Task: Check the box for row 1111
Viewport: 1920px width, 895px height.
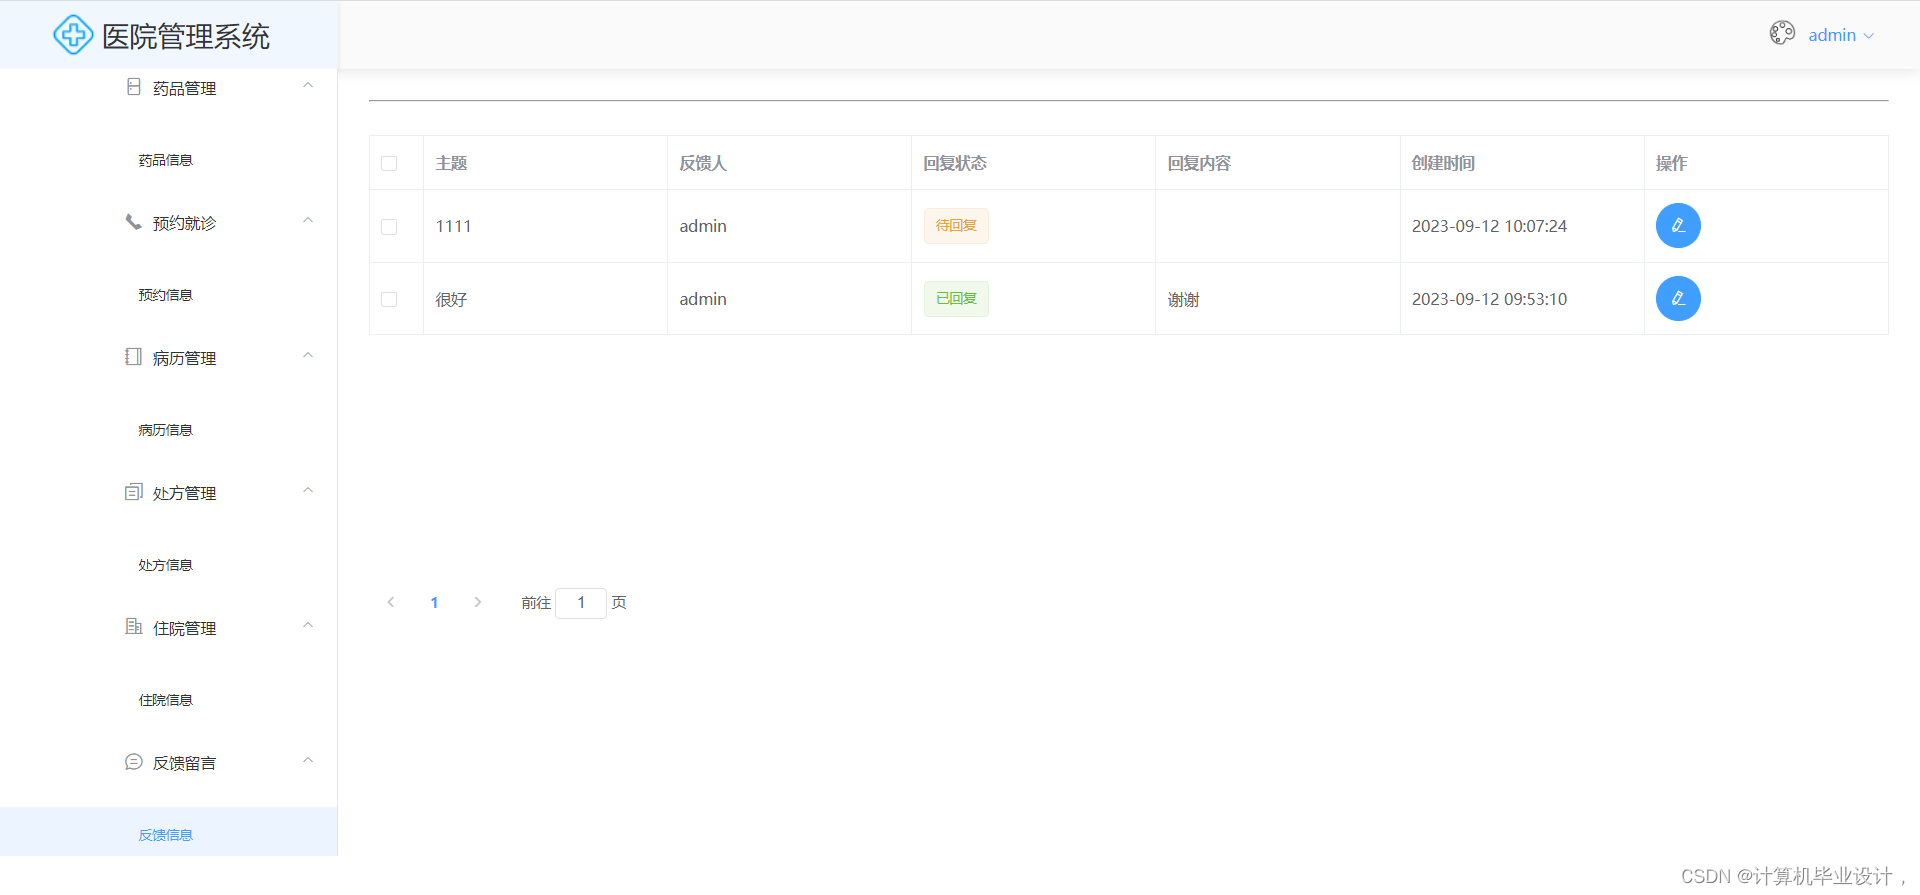Action: click(389, 227)
